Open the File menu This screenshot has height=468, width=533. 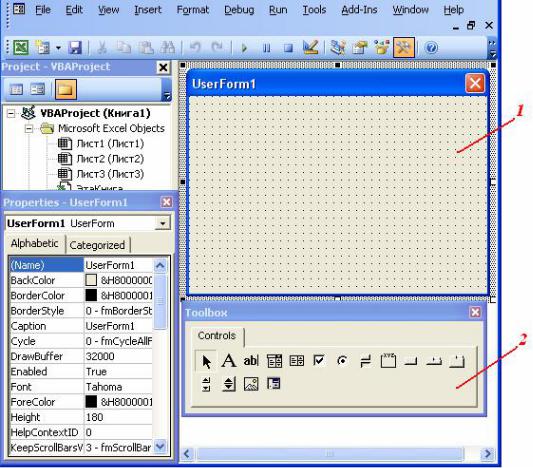pos(43,10)
